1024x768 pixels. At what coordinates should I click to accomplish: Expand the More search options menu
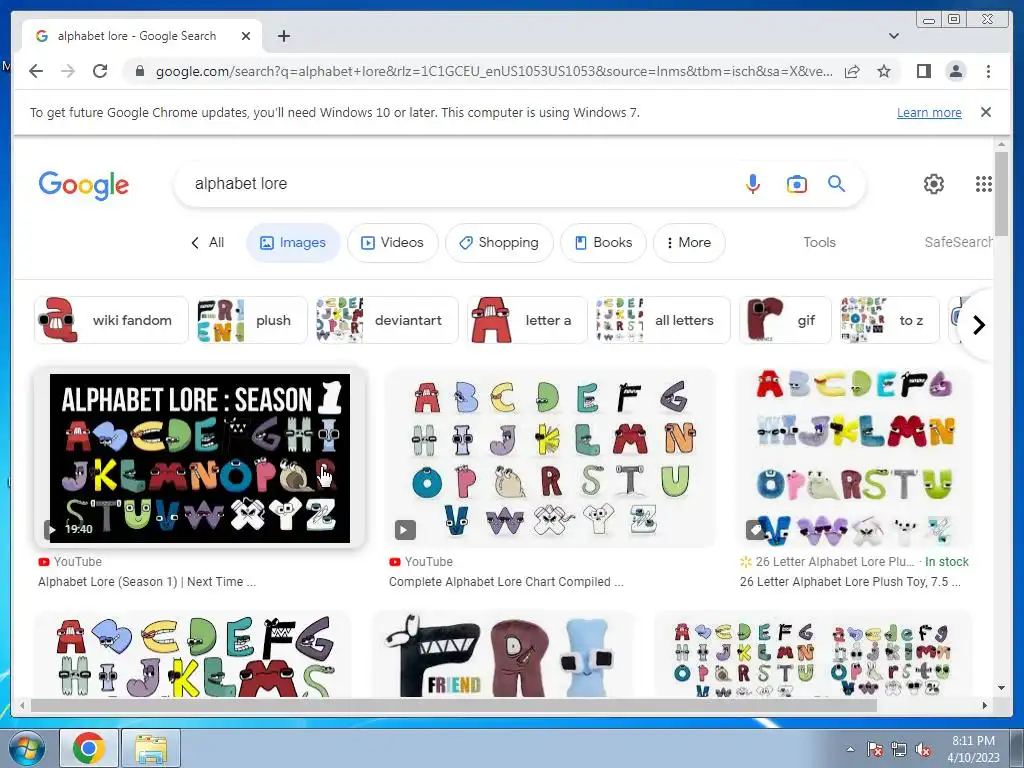pos(689,242)
